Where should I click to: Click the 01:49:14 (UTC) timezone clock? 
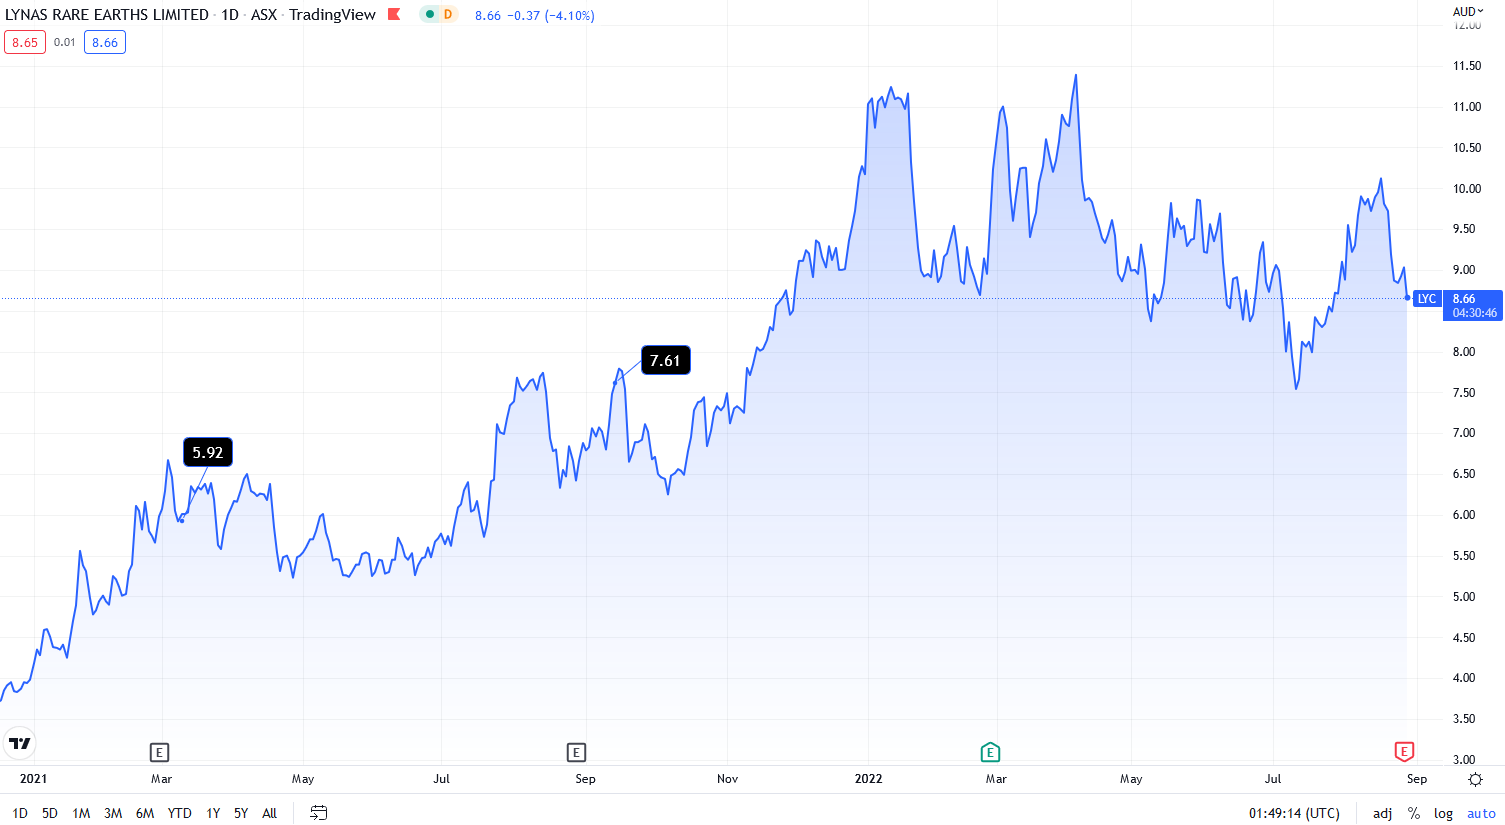pyautogui.click(x=1294, y=813)
